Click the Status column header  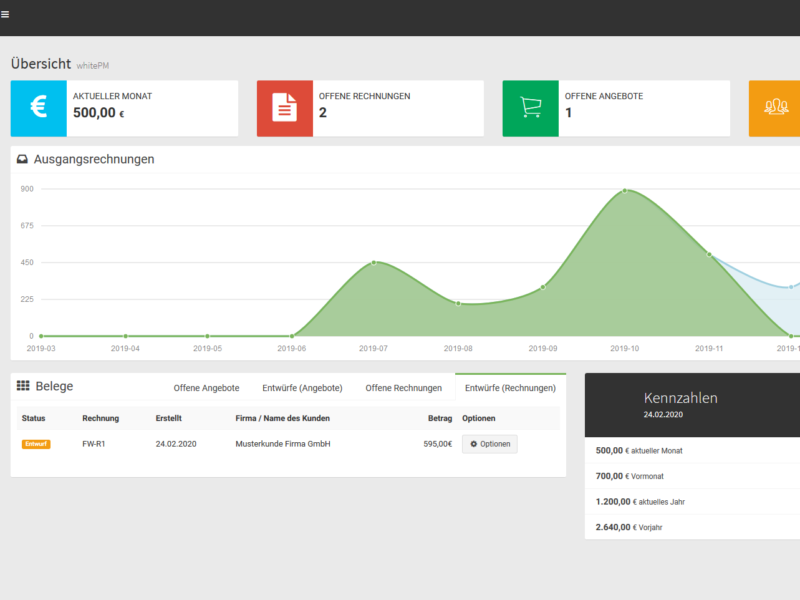[x=34, y=418]
